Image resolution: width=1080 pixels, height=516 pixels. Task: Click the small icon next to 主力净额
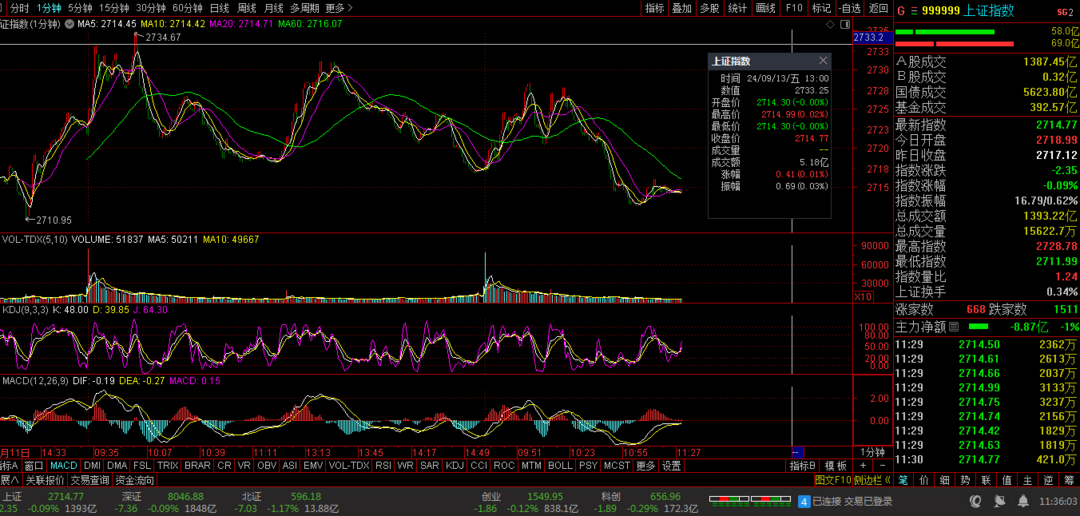(954, 326)
